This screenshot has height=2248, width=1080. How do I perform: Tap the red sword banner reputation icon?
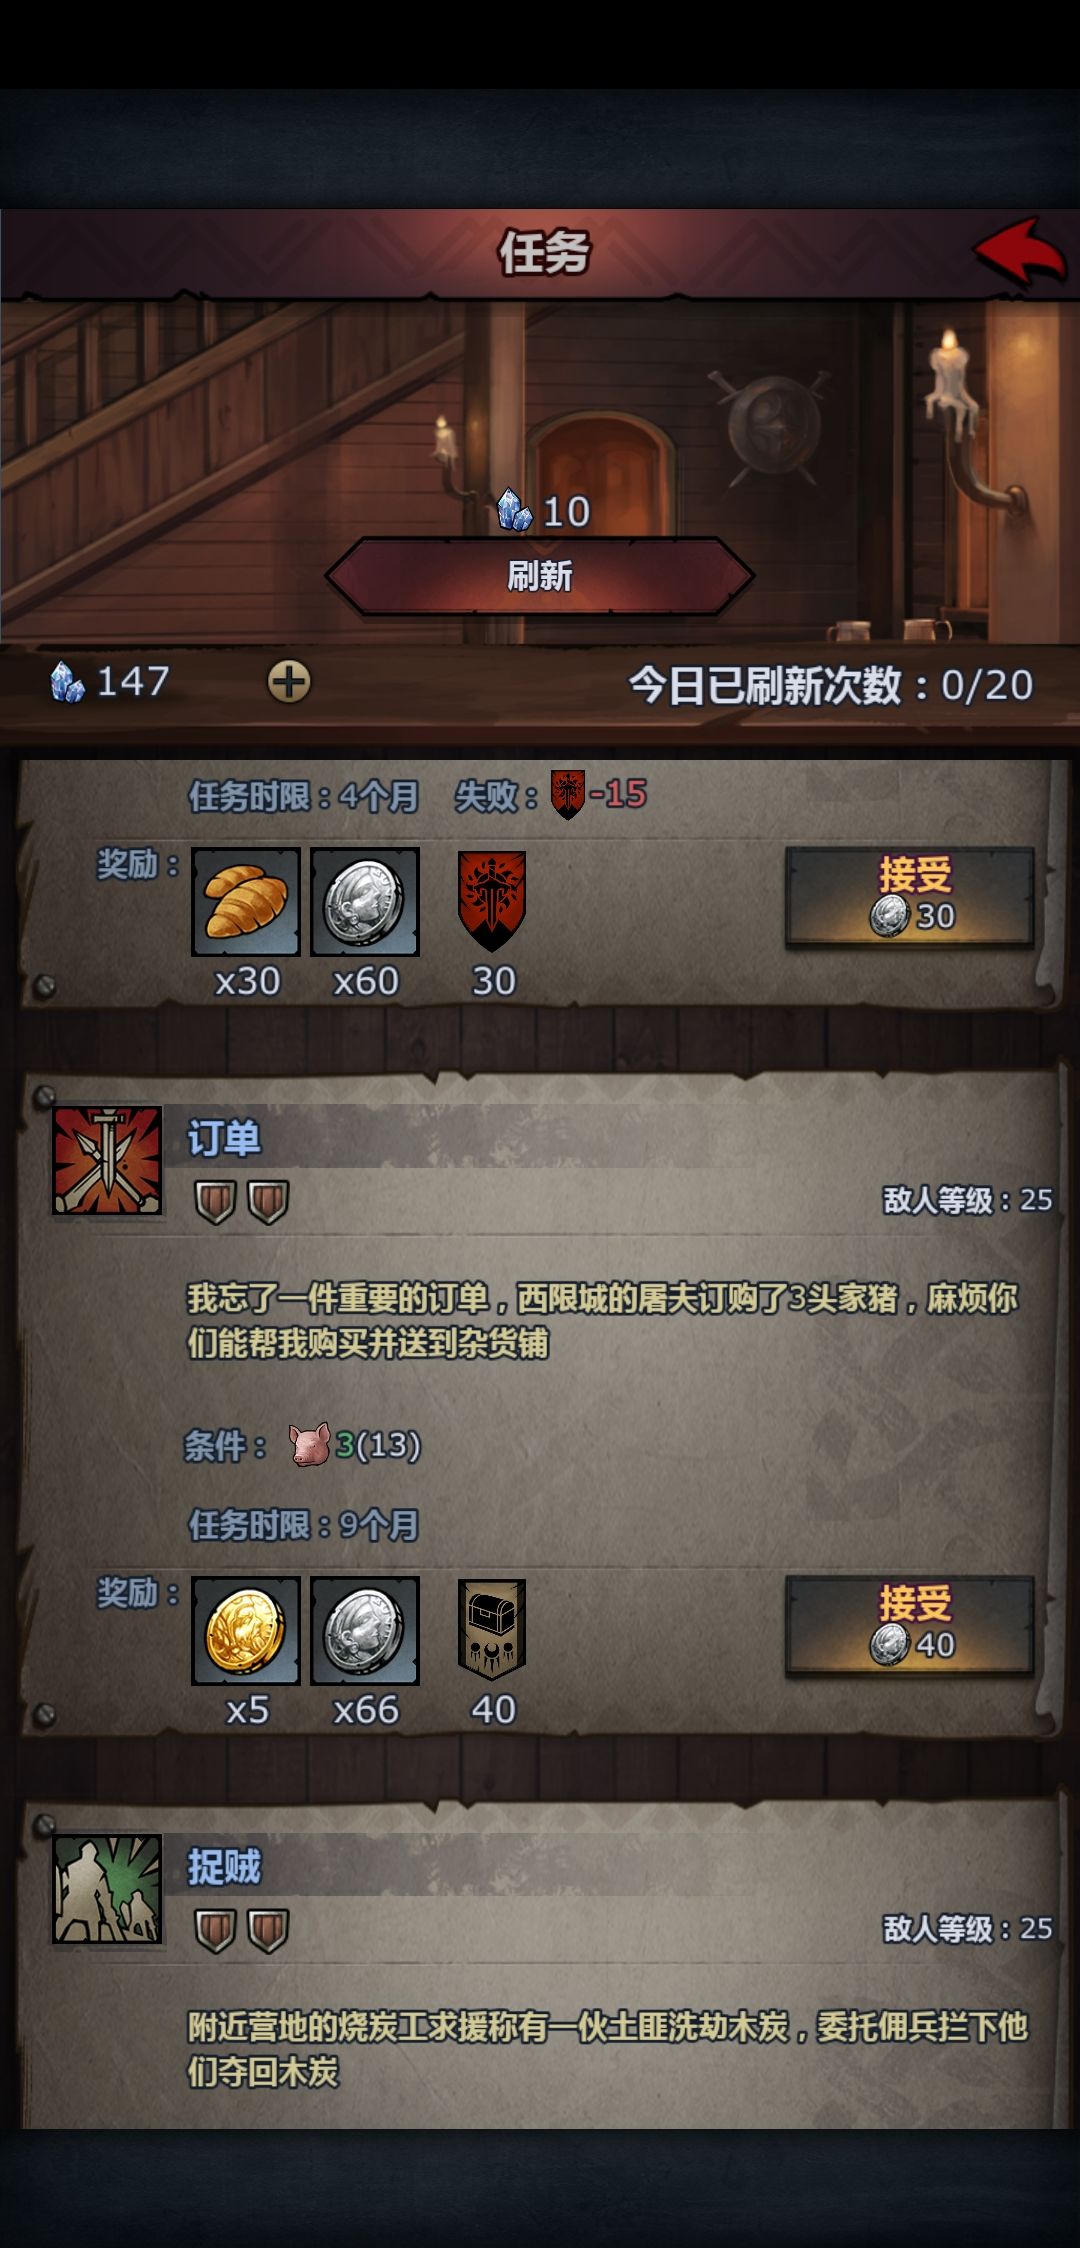[491, 901]
